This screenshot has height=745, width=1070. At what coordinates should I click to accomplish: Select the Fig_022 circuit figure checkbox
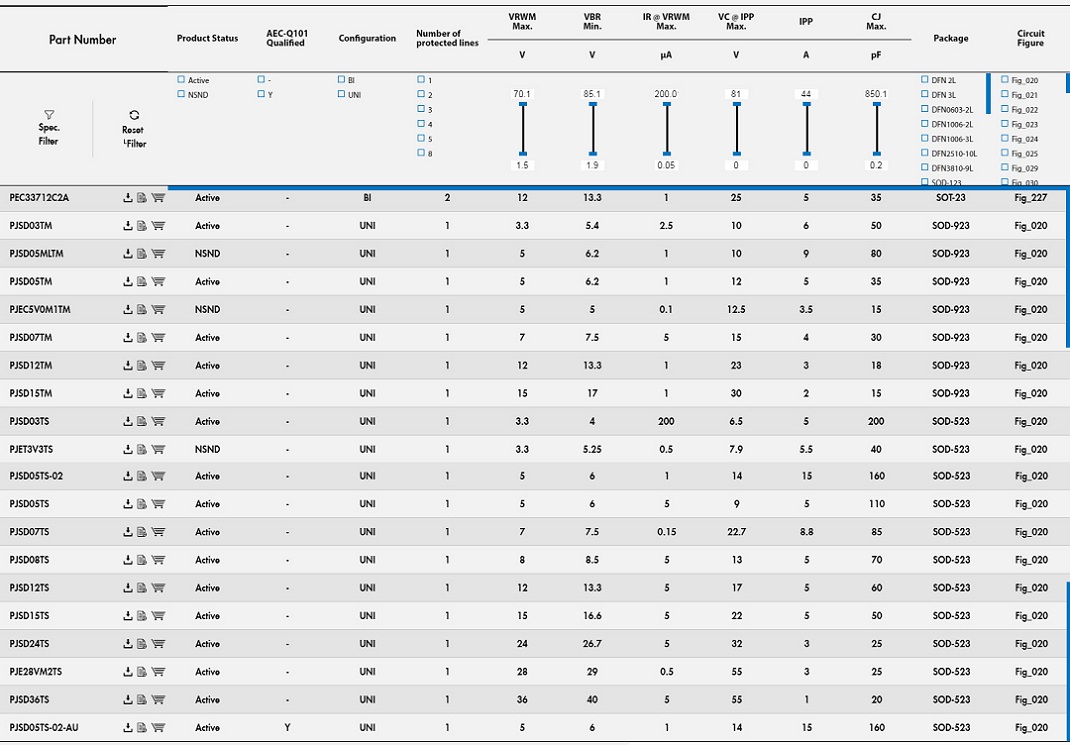1005,109
